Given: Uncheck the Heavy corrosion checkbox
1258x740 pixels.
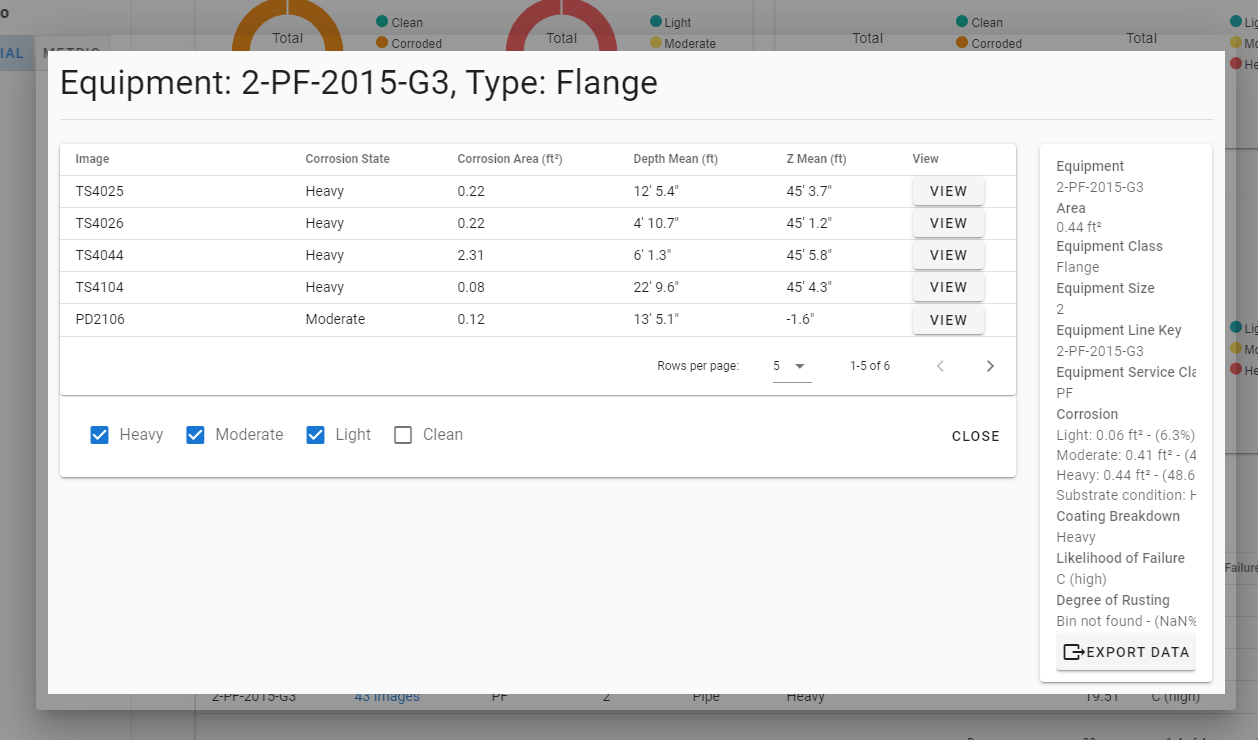Looking at the screenshot, I should tap(100, 435).
